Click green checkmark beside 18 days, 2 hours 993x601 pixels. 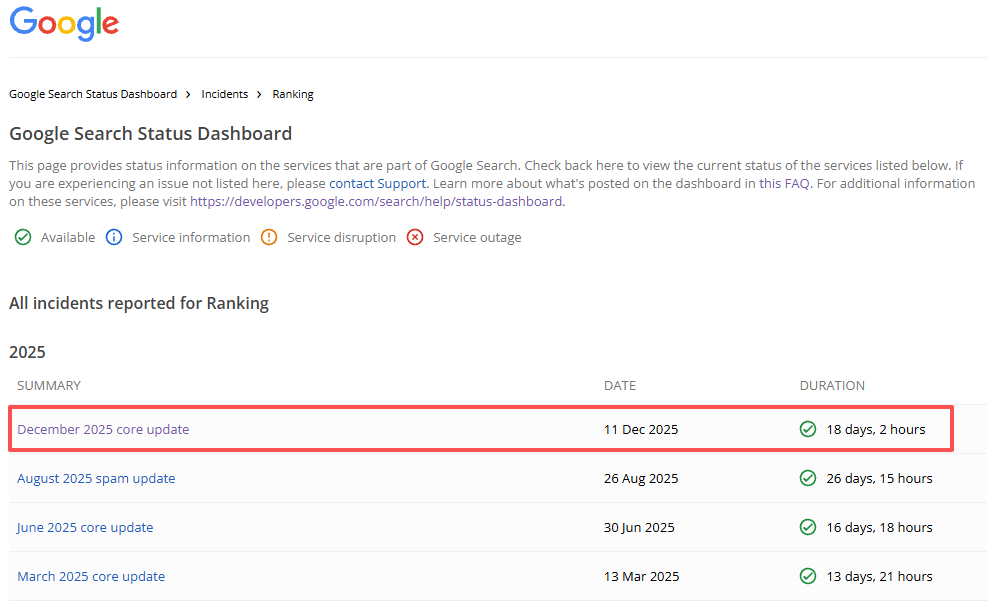[808, 429]
